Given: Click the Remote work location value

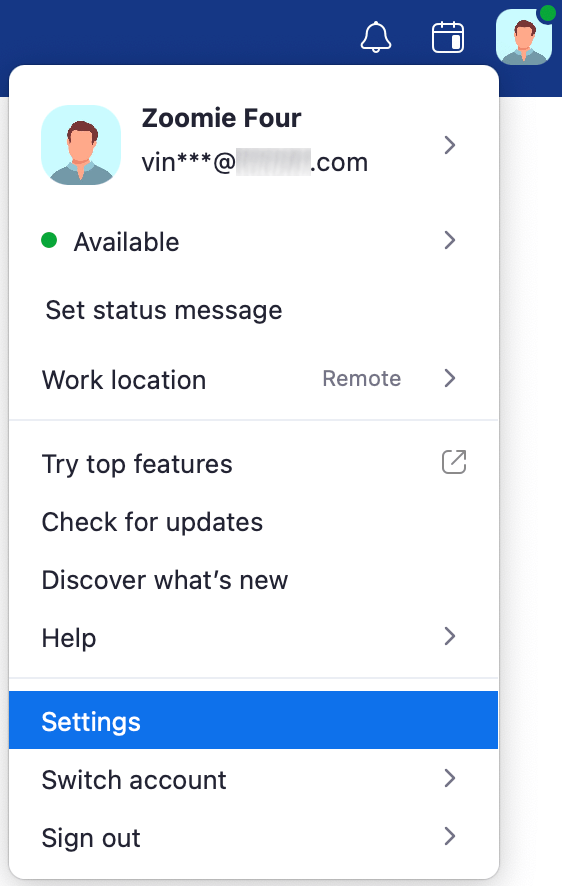Looking at the screenshot, I should coord(361,379).
